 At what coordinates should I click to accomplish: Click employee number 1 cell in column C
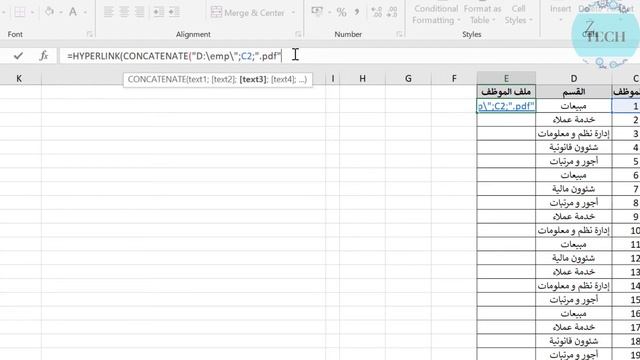(626, 106)
